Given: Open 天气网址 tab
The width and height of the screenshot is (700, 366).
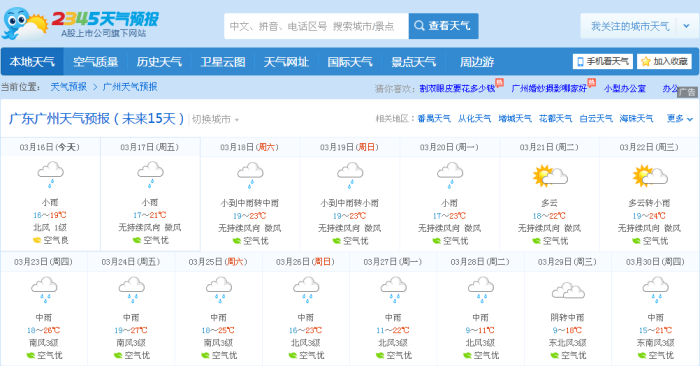Looking at the screenshot, I should [x=286, y=62].
